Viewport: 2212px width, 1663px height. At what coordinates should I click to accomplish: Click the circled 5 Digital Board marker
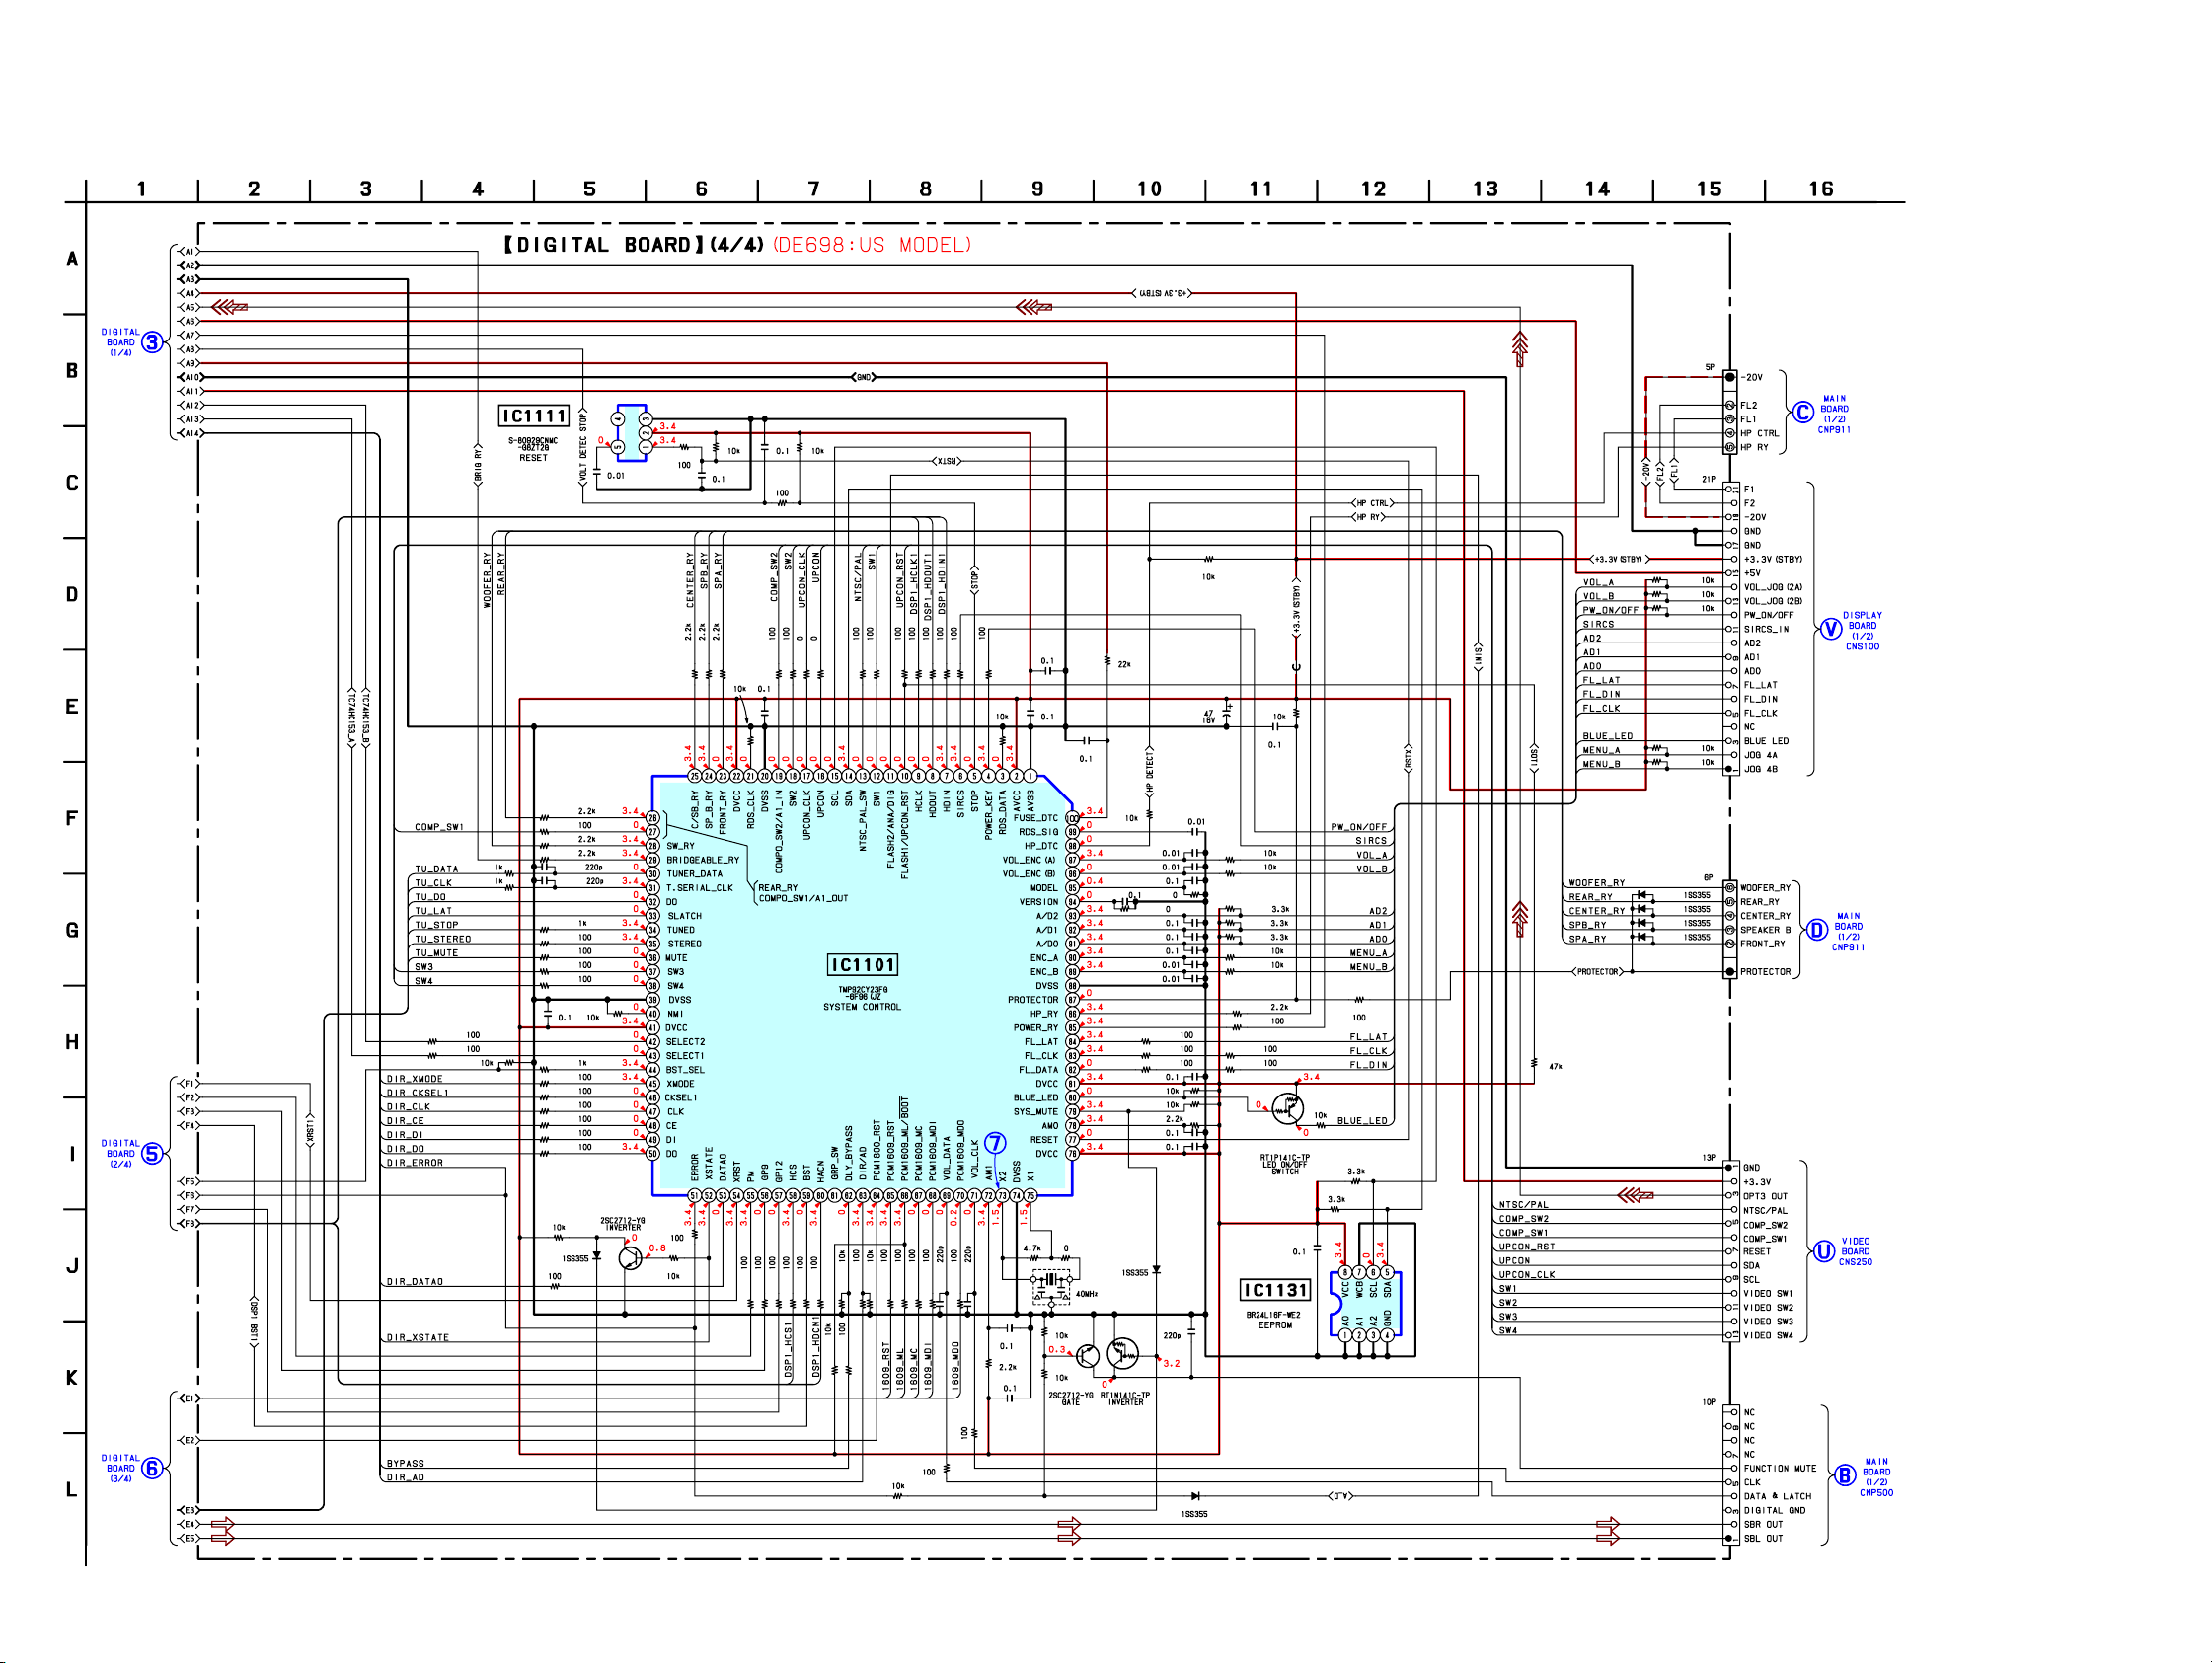(152, 1153)
